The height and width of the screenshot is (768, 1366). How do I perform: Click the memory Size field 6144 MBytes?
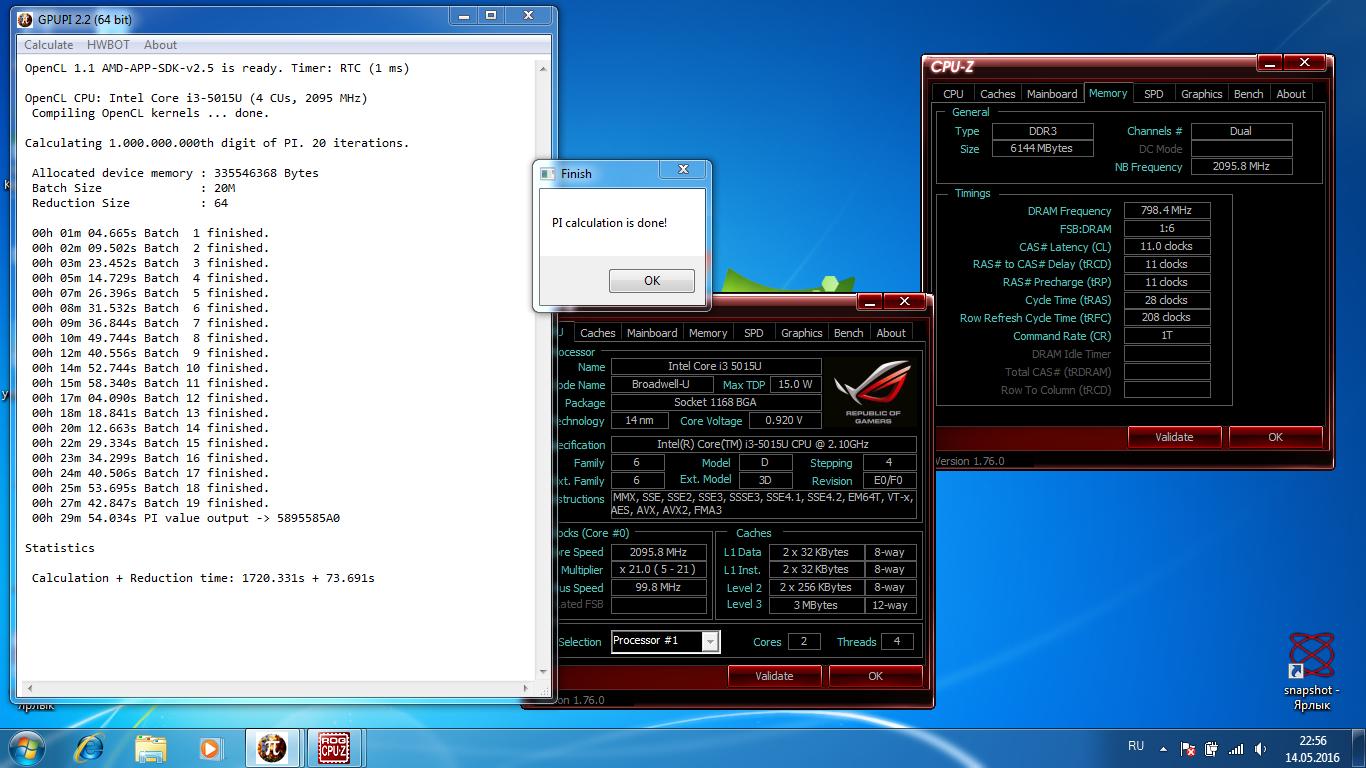pos(1043,148)
